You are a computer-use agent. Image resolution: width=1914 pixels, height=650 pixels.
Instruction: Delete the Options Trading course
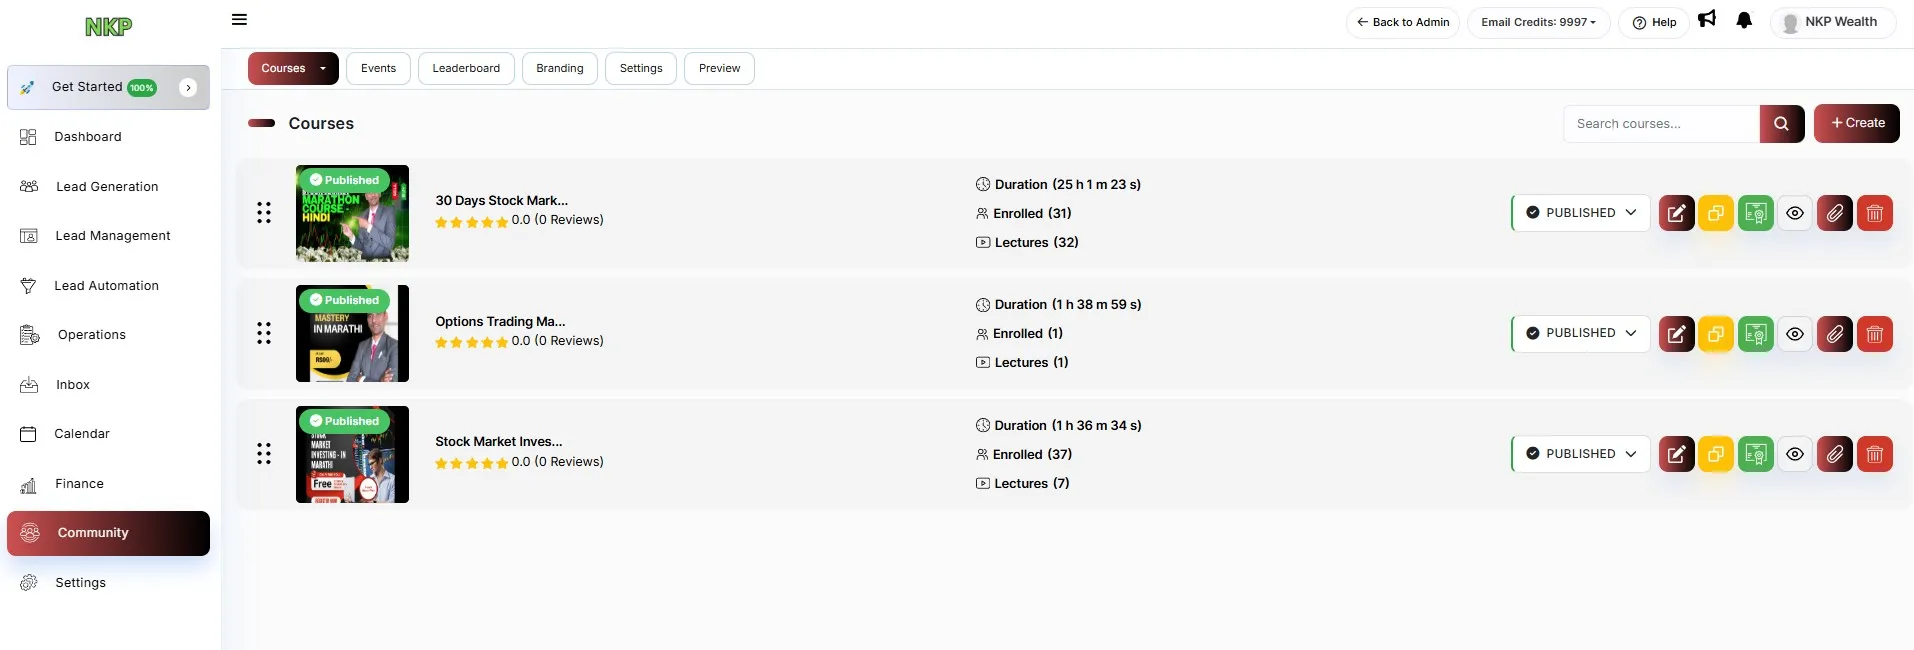[1875, 334]
